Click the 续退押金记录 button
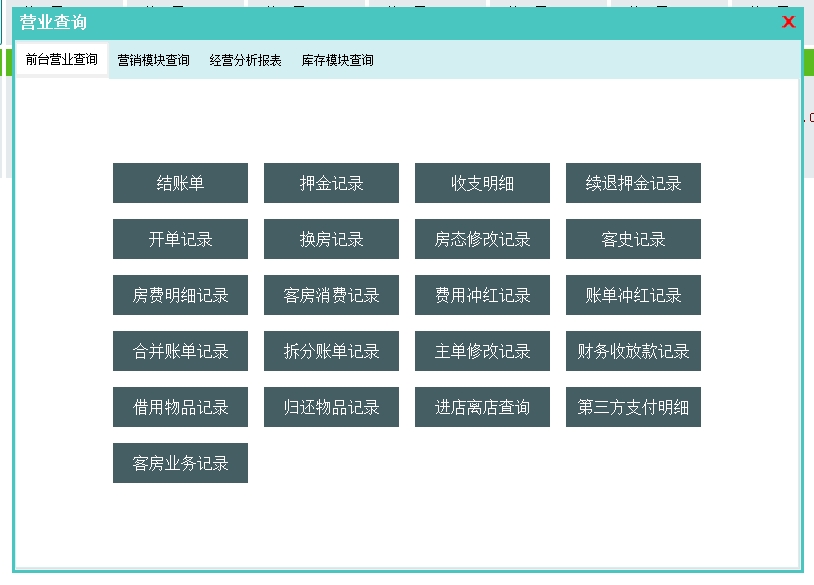814x585 pixels. tap(633, 183)
